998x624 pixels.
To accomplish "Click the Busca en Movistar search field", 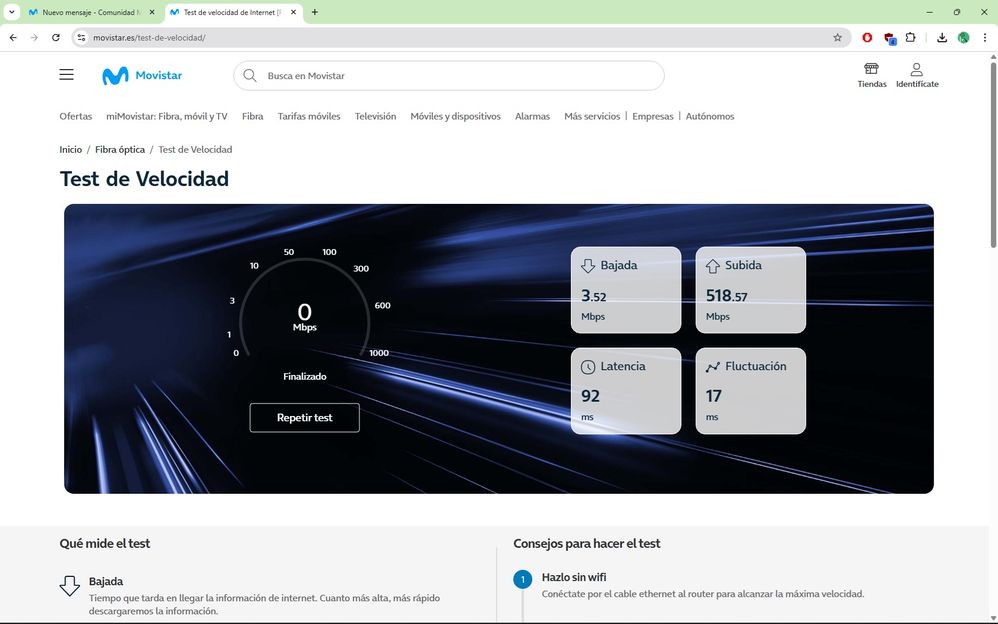I will 450,76.
